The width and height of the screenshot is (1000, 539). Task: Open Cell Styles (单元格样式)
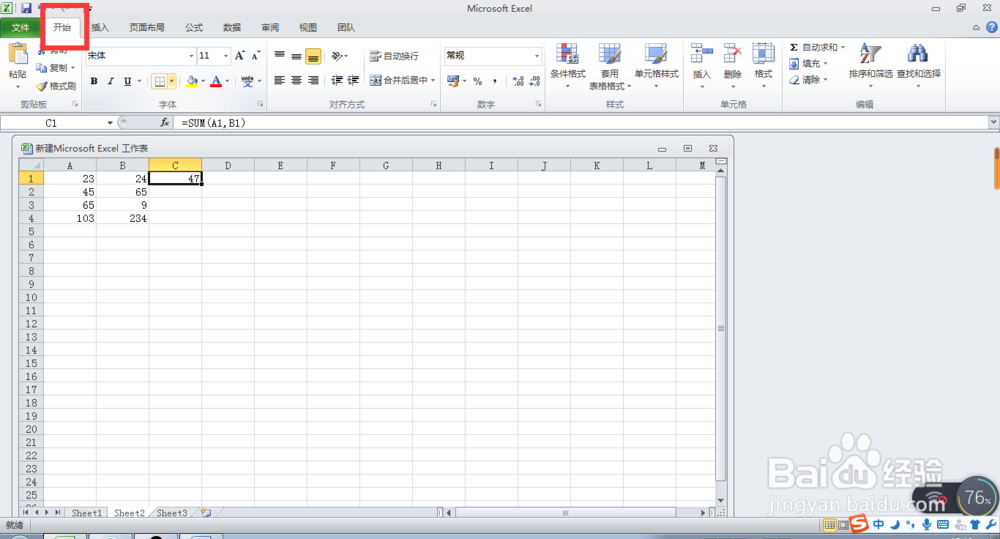tap(656, 65)
